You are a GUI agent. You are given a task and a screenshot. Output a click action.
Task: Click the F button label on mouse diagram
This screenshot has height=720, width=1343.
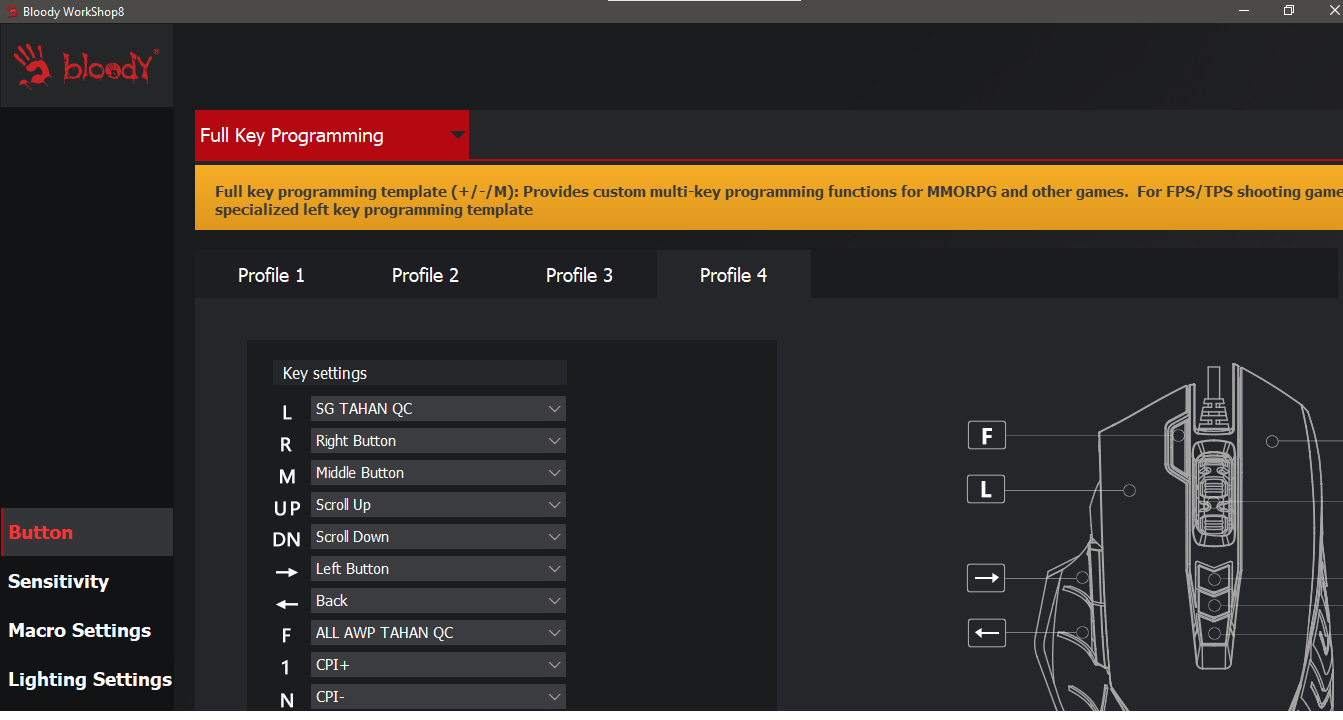click(986, 436)
